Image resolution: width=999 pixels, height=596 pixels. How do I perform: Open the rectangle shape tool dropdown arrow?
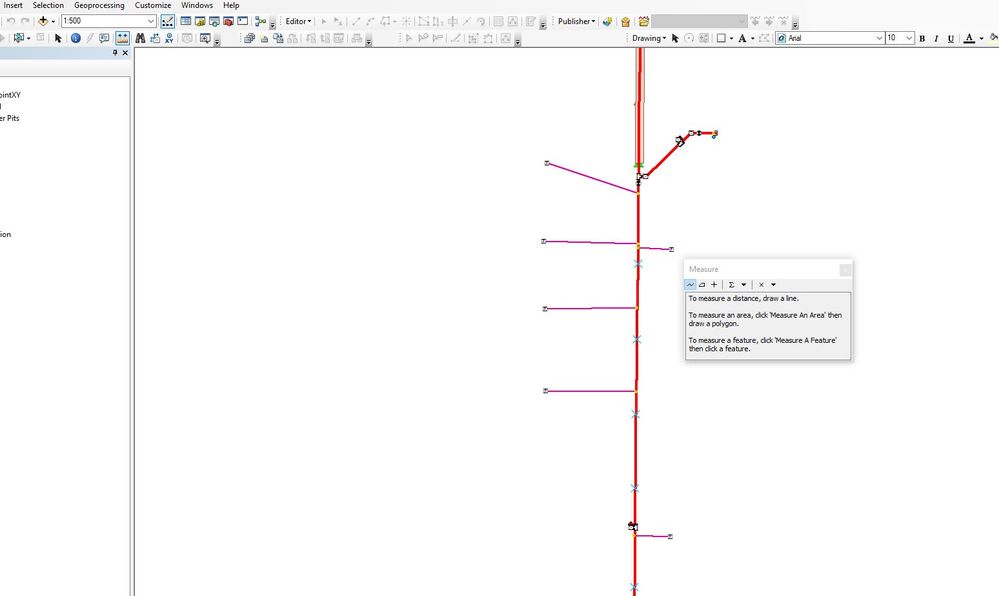point(731,38)
